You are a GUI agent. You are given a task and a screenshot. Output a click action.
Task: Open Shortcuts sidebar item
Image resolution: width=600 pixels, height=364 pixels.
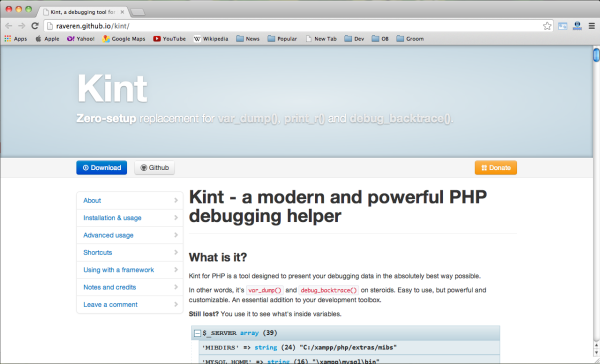click(x=130, y=253)
